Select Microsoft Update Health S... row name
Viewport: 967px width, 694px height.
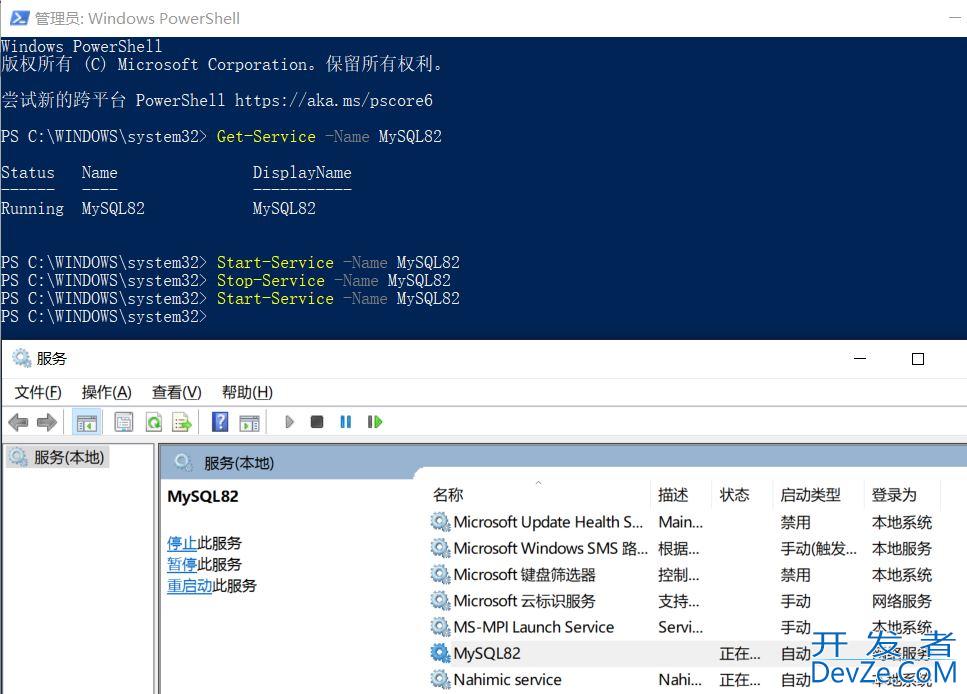548,523
